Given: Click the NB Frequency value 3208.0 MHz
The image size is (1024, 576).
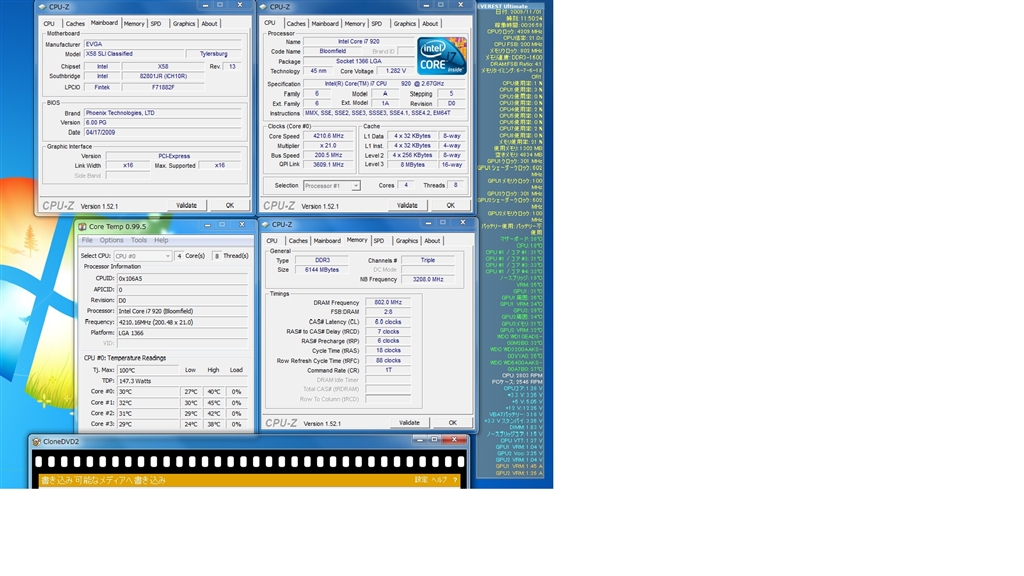Looking at the screenshot, I should coord(428,280).
